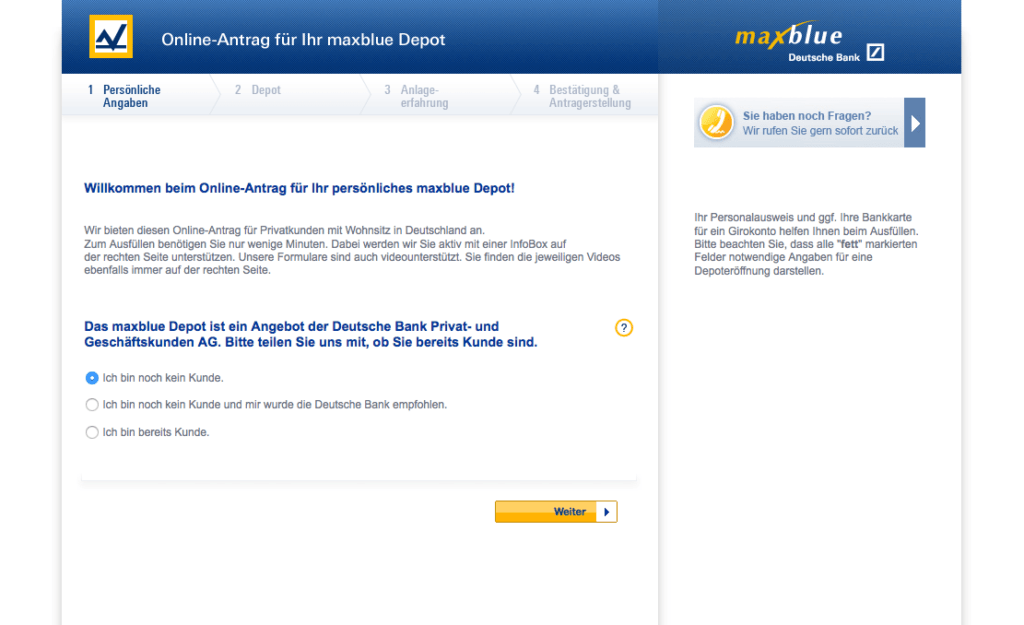The image size is (1024, 625).
Task: Click the Weiter button
Action: (556, 511)
